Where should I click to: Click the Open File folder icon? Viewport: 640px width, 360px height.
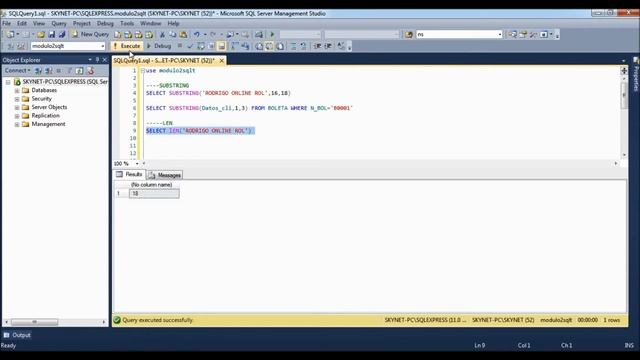tap(41, 34)
